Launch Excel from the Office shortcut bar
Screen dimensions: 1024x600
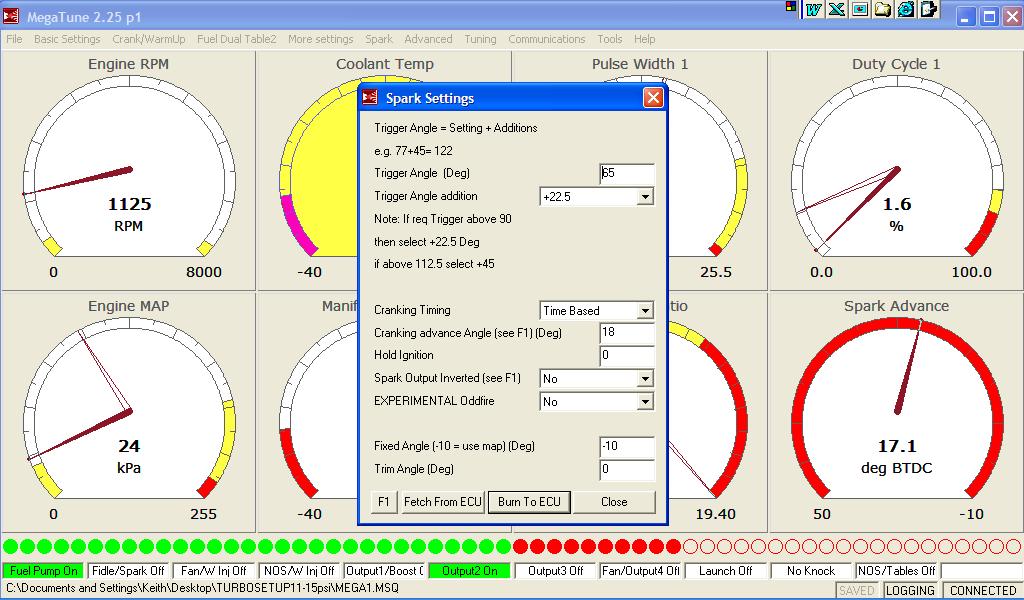(x=836, y=9)
